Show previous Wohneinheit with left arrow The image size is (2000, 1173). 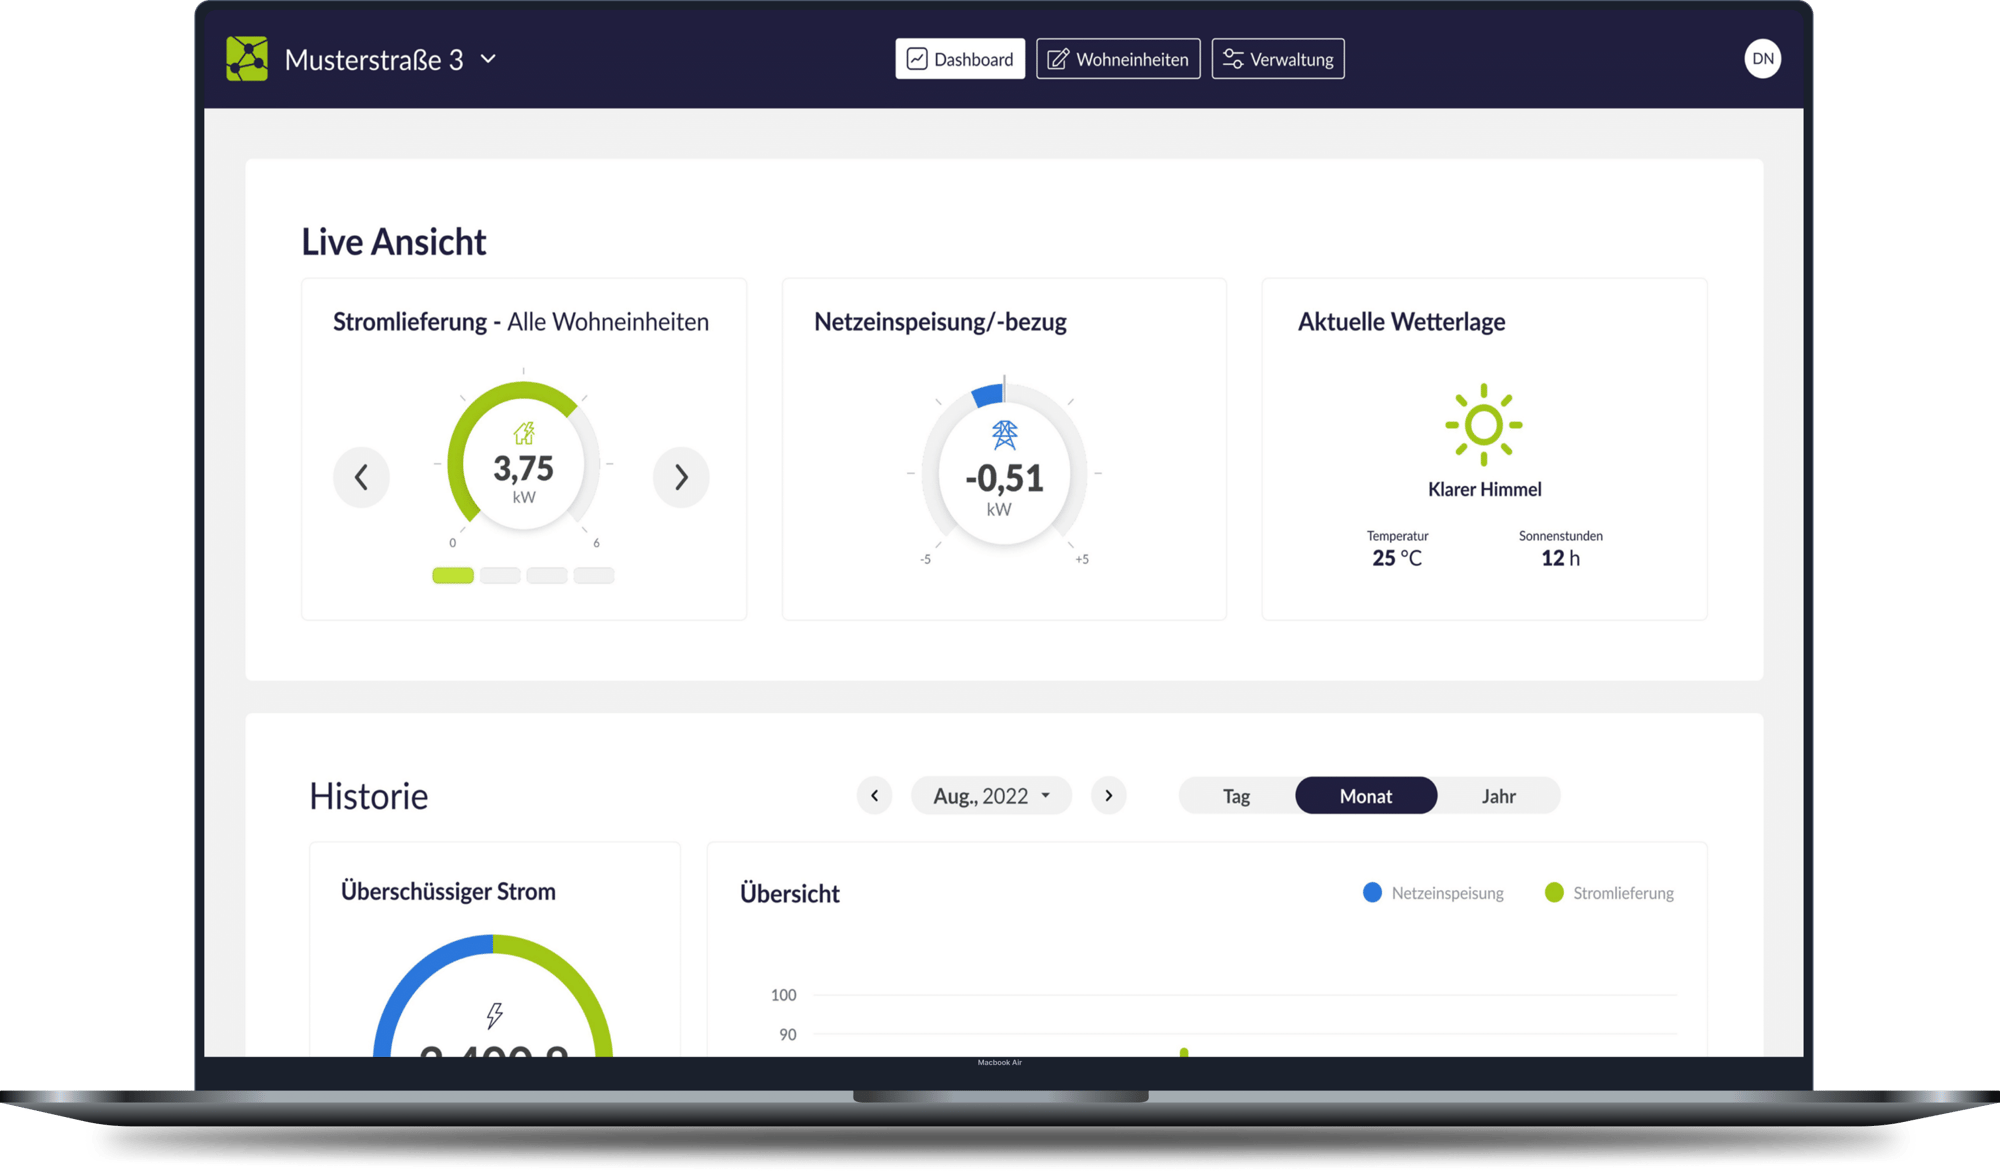coord(361,477)
